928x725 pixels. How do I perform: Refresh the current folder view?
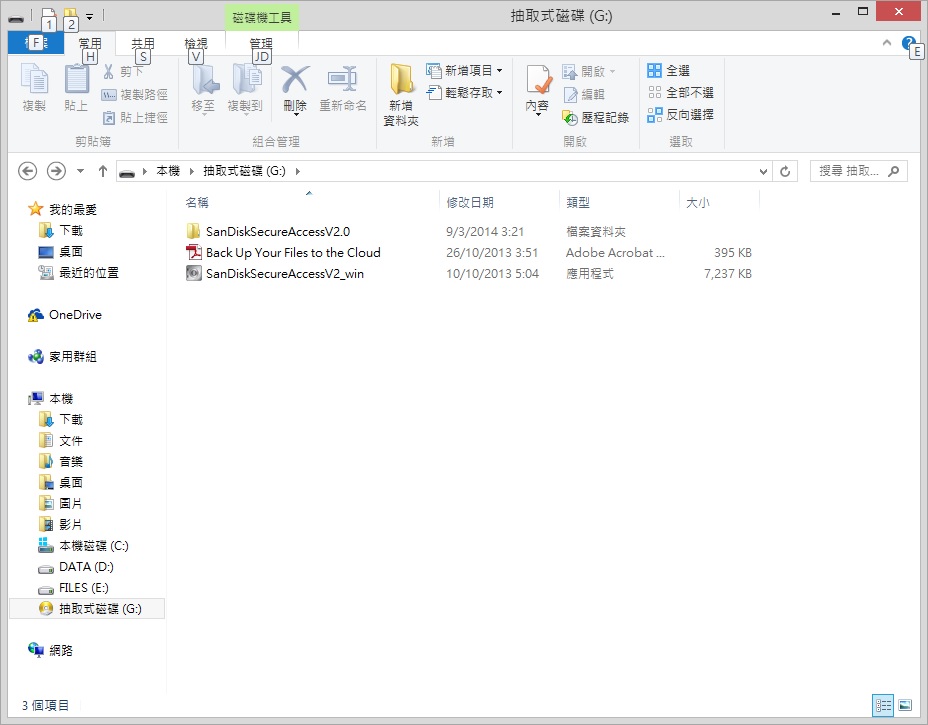click(x=785, y=171)
